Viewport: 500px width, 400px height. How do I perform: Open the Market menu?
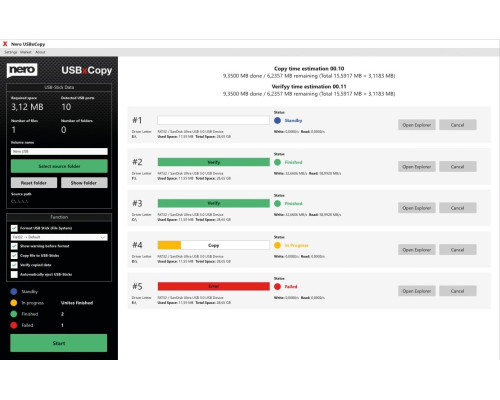pyautogui.click(x=26, y=52)
